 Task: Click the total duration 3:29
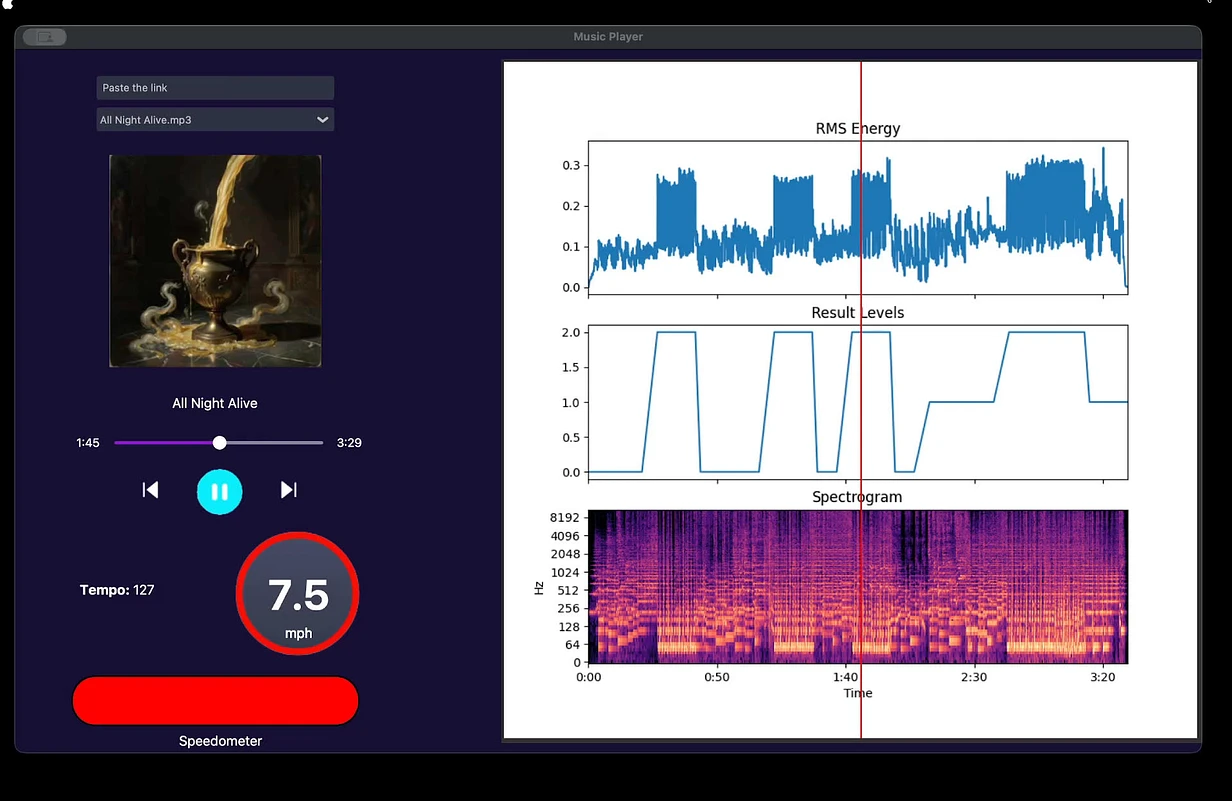[349, 442]
